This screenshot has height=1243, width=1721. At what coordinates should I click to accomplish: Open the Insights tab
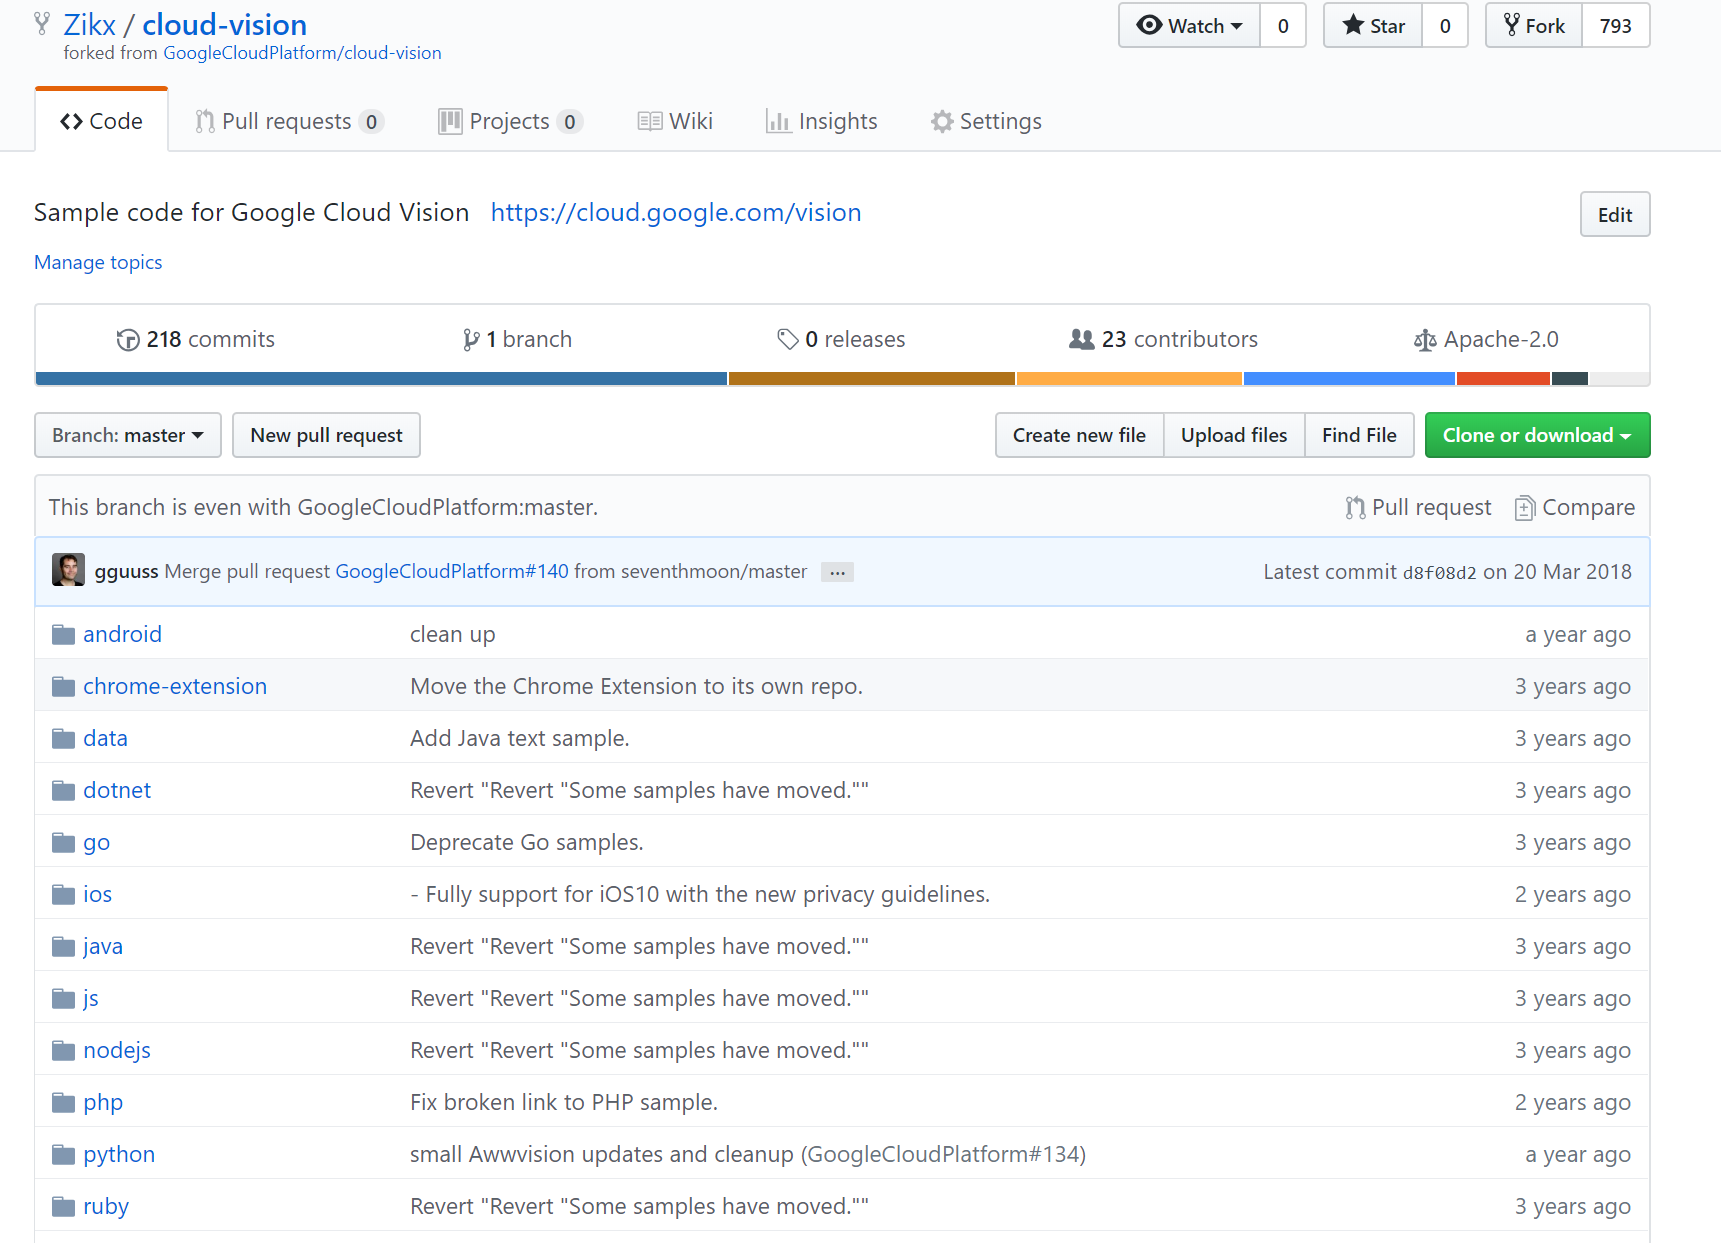pos(821,121)
